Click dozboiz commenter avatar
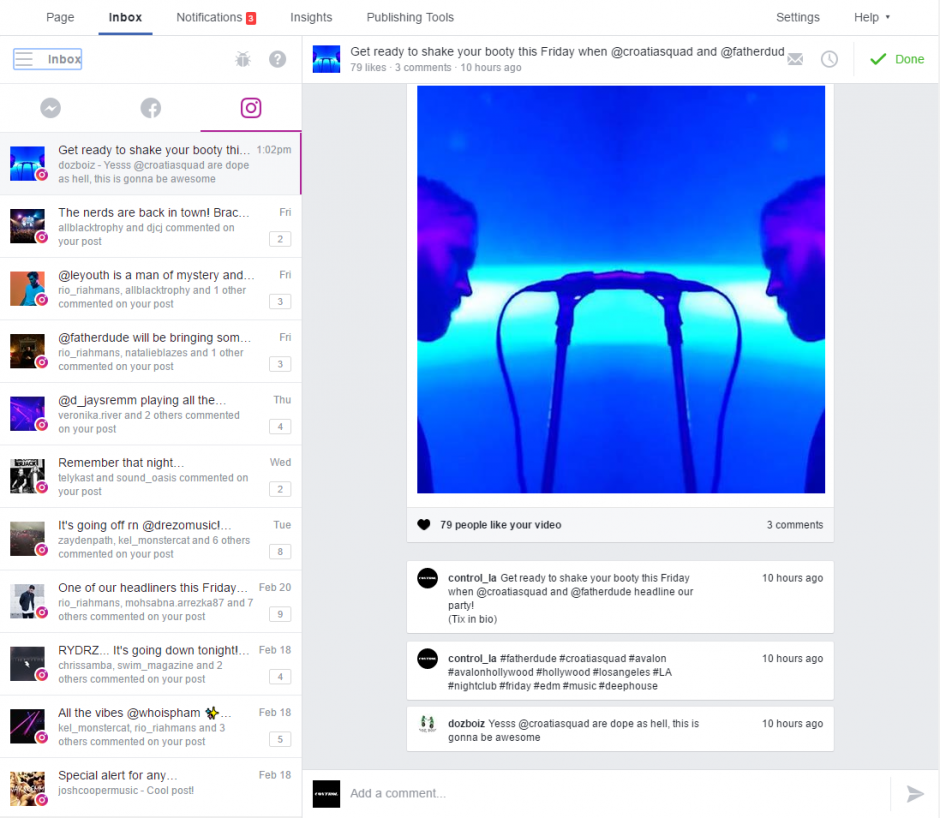940x818 pixels. (x=427, y=724)
